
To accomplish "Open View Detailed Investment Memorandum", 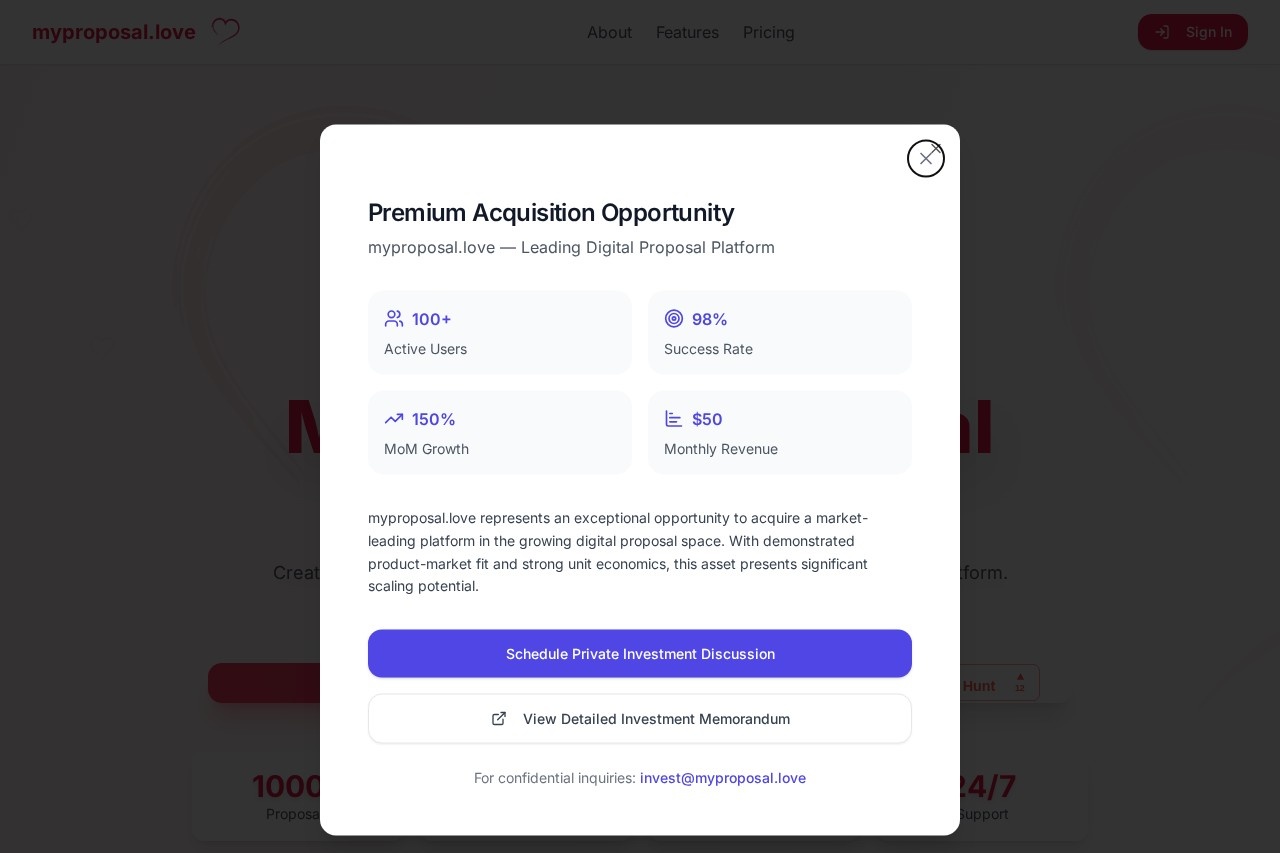I will click(x=640, y=719).
